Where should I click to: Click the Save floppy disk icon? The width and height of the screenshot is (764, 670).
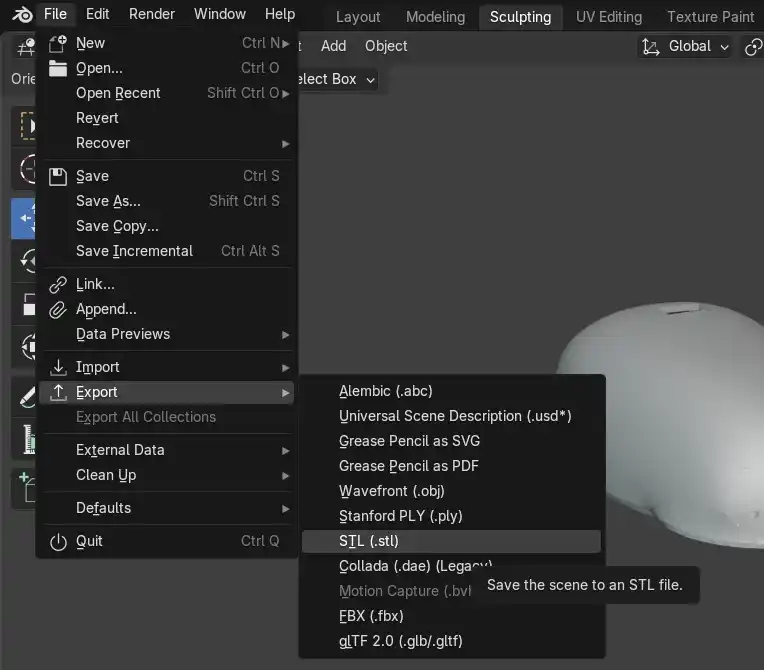tap(57, 176)
